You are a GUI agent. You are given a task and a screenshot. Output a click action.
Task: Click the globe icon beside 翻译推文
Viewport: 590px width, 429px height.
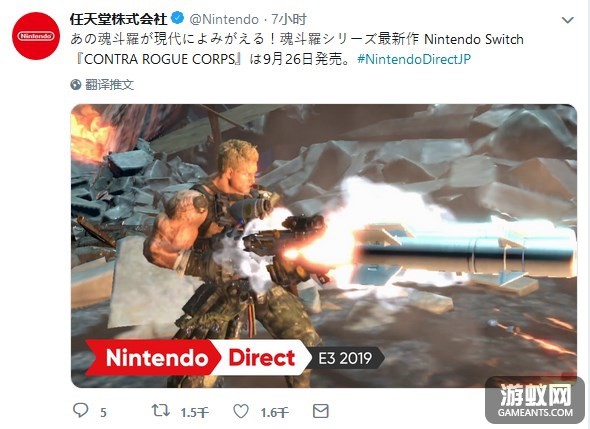click(76, 85)
